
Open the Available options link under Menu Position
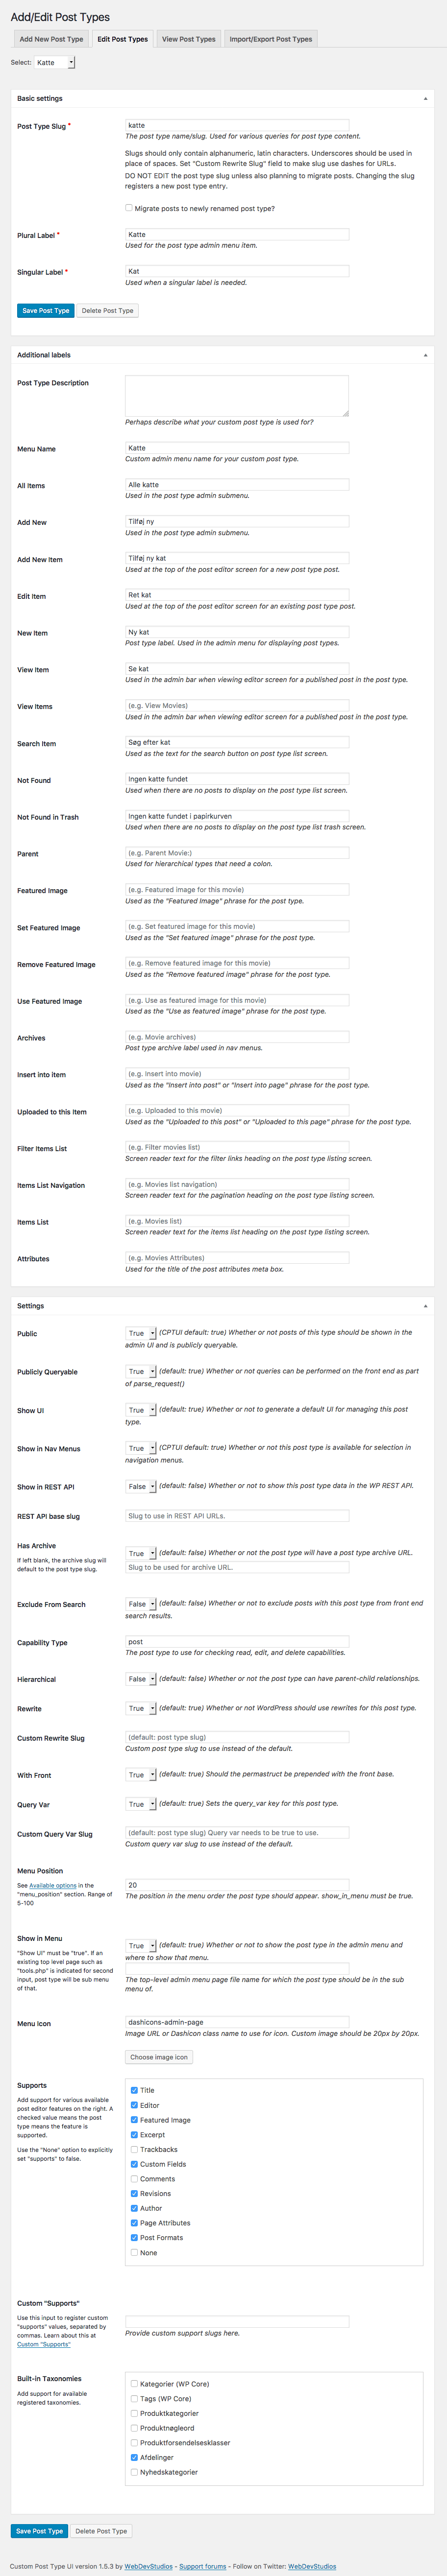52,1885
